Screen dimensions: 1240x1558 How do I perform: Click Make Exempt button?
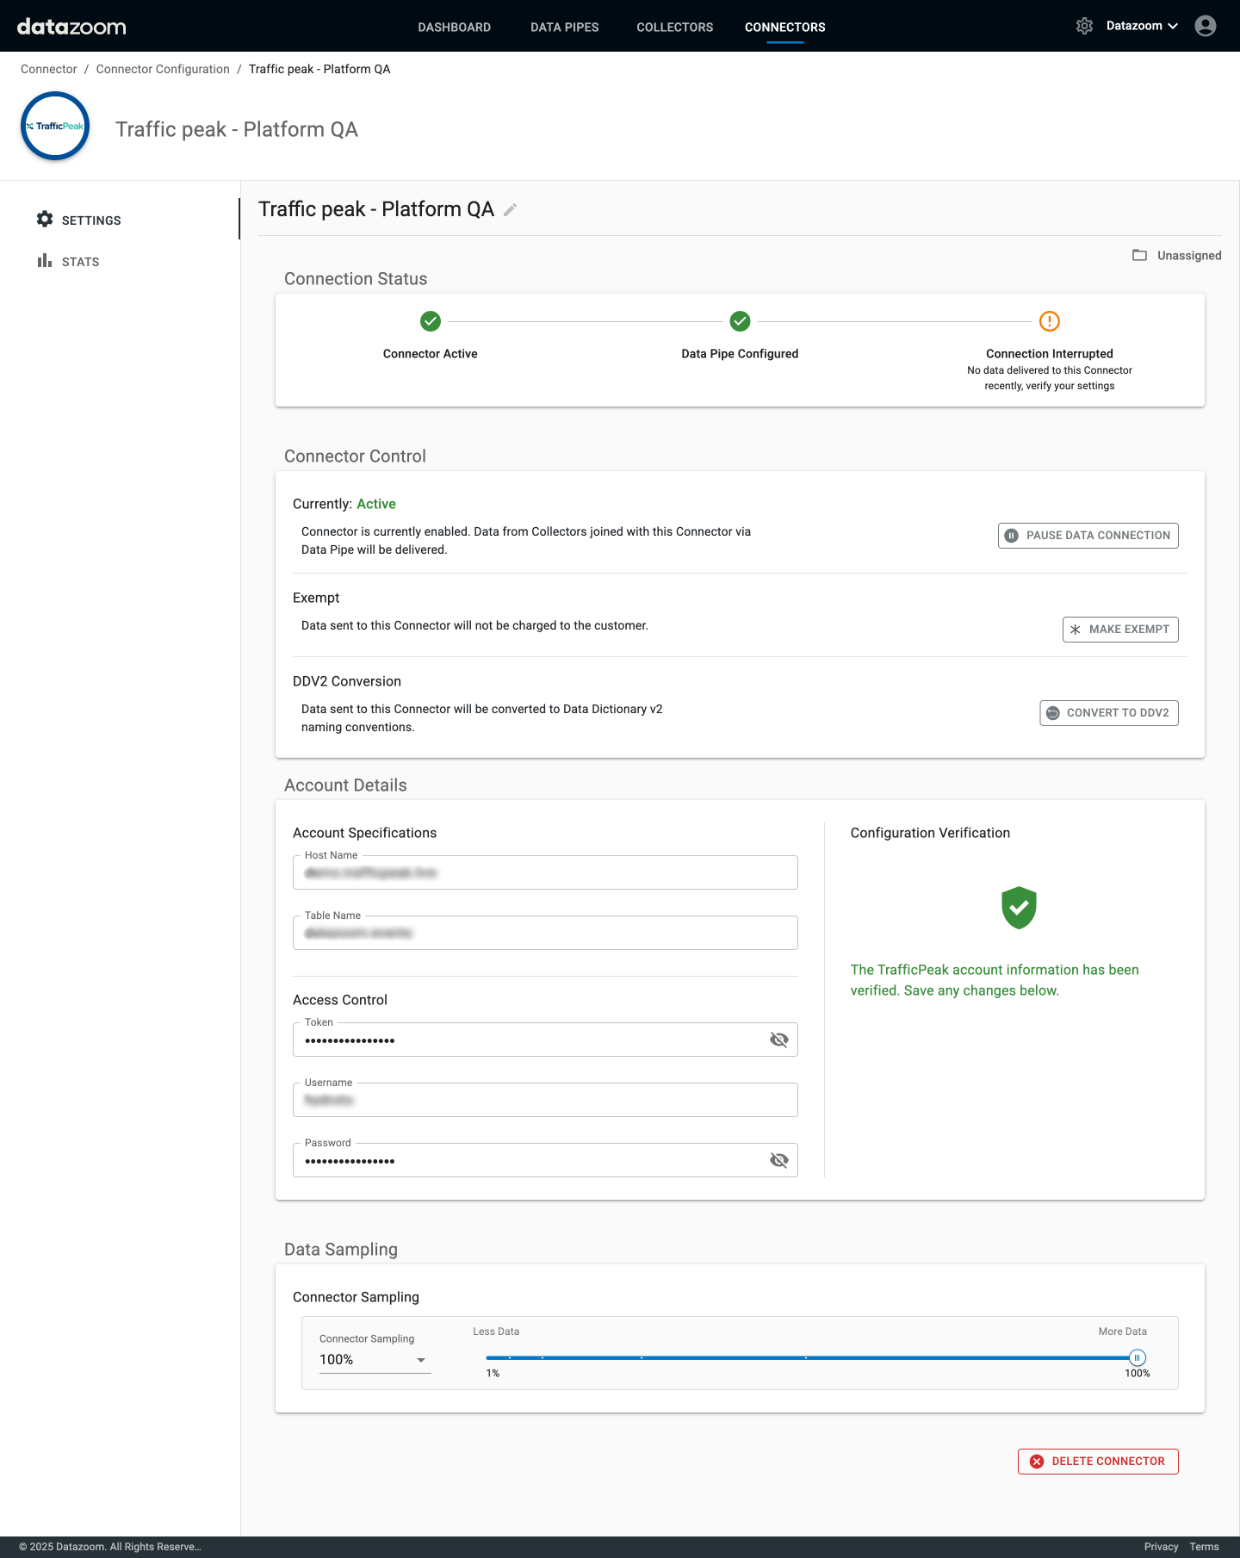tap(1120, 629)
